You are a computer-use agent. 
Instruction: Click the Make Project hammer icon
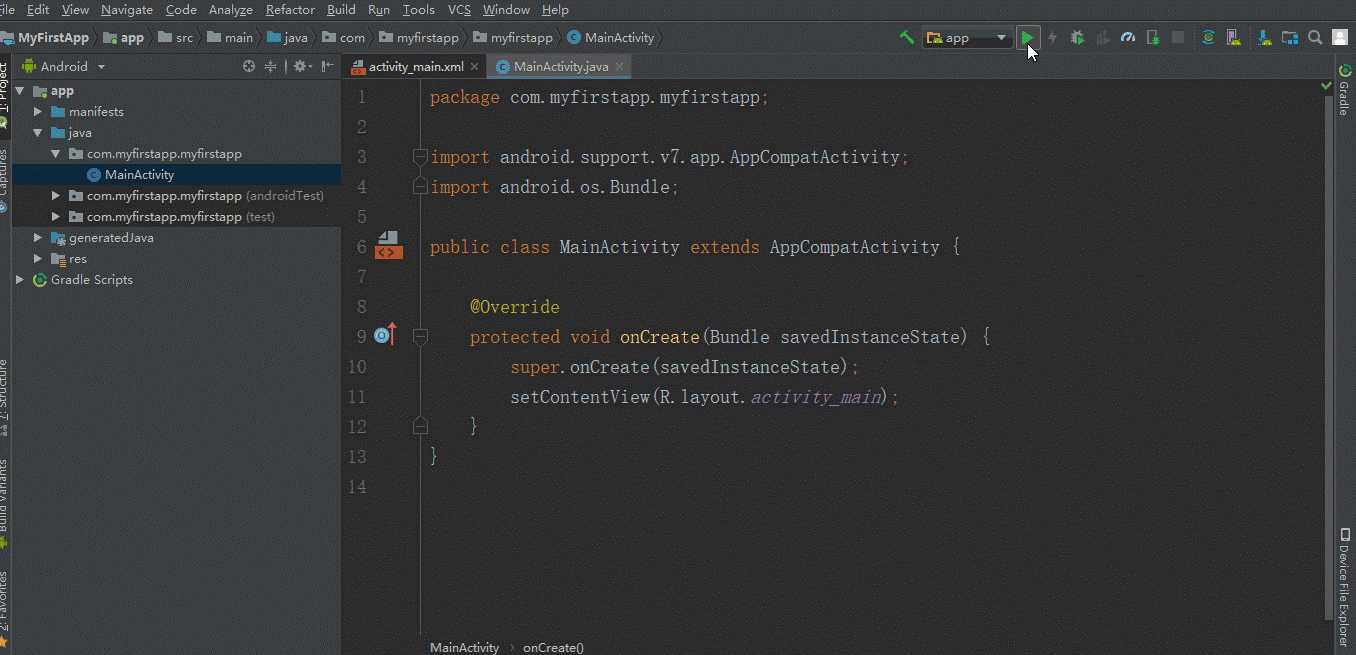pyautogui.click(x=906, y=38)
